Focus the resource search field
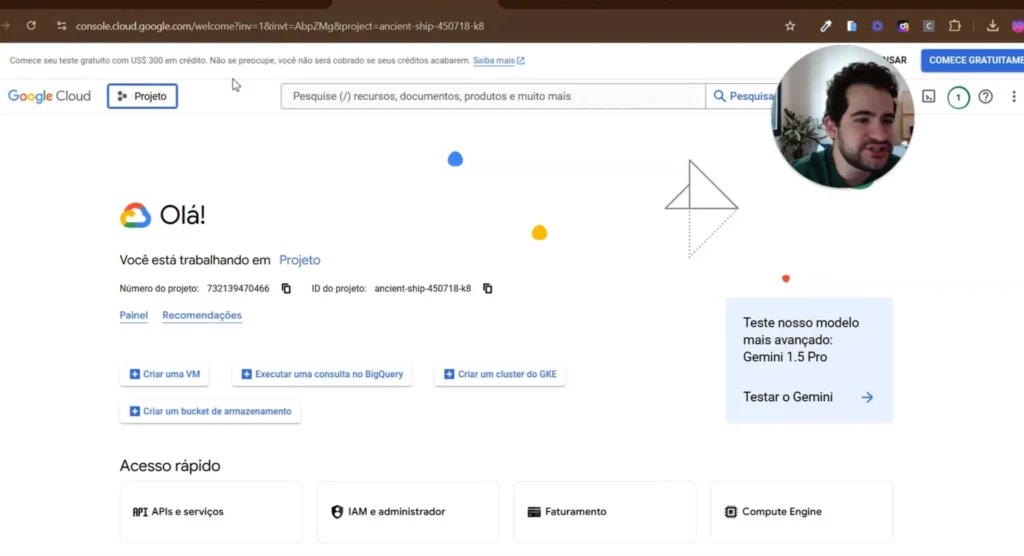 pos(493,96)
